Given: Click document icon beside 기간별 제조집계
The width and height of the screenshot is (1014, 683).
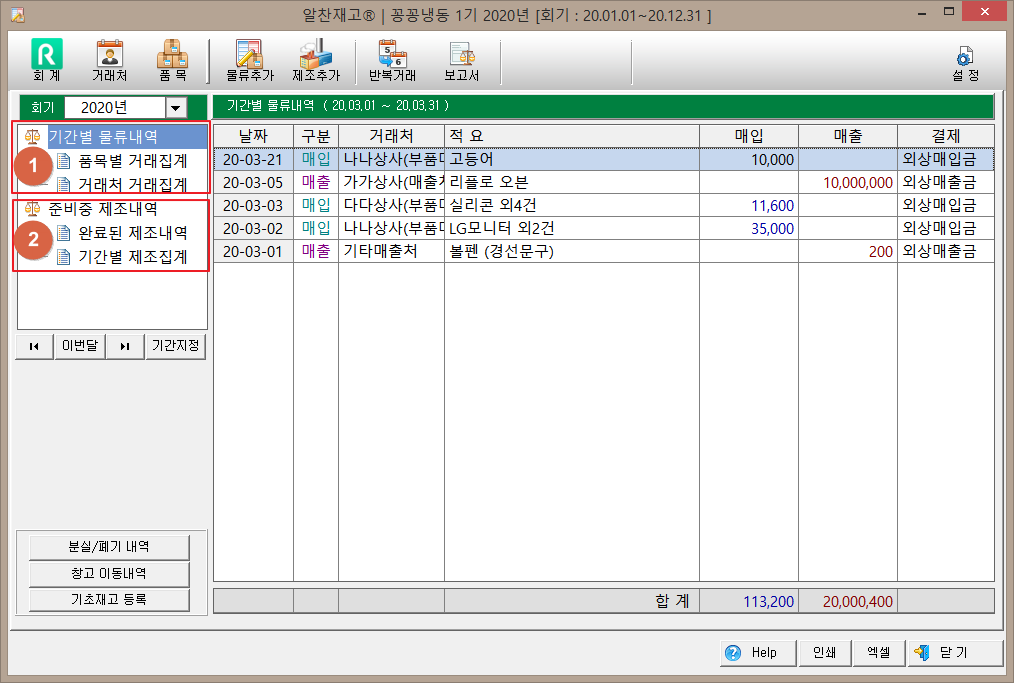Looking at the screenshot, I should 63,257.
